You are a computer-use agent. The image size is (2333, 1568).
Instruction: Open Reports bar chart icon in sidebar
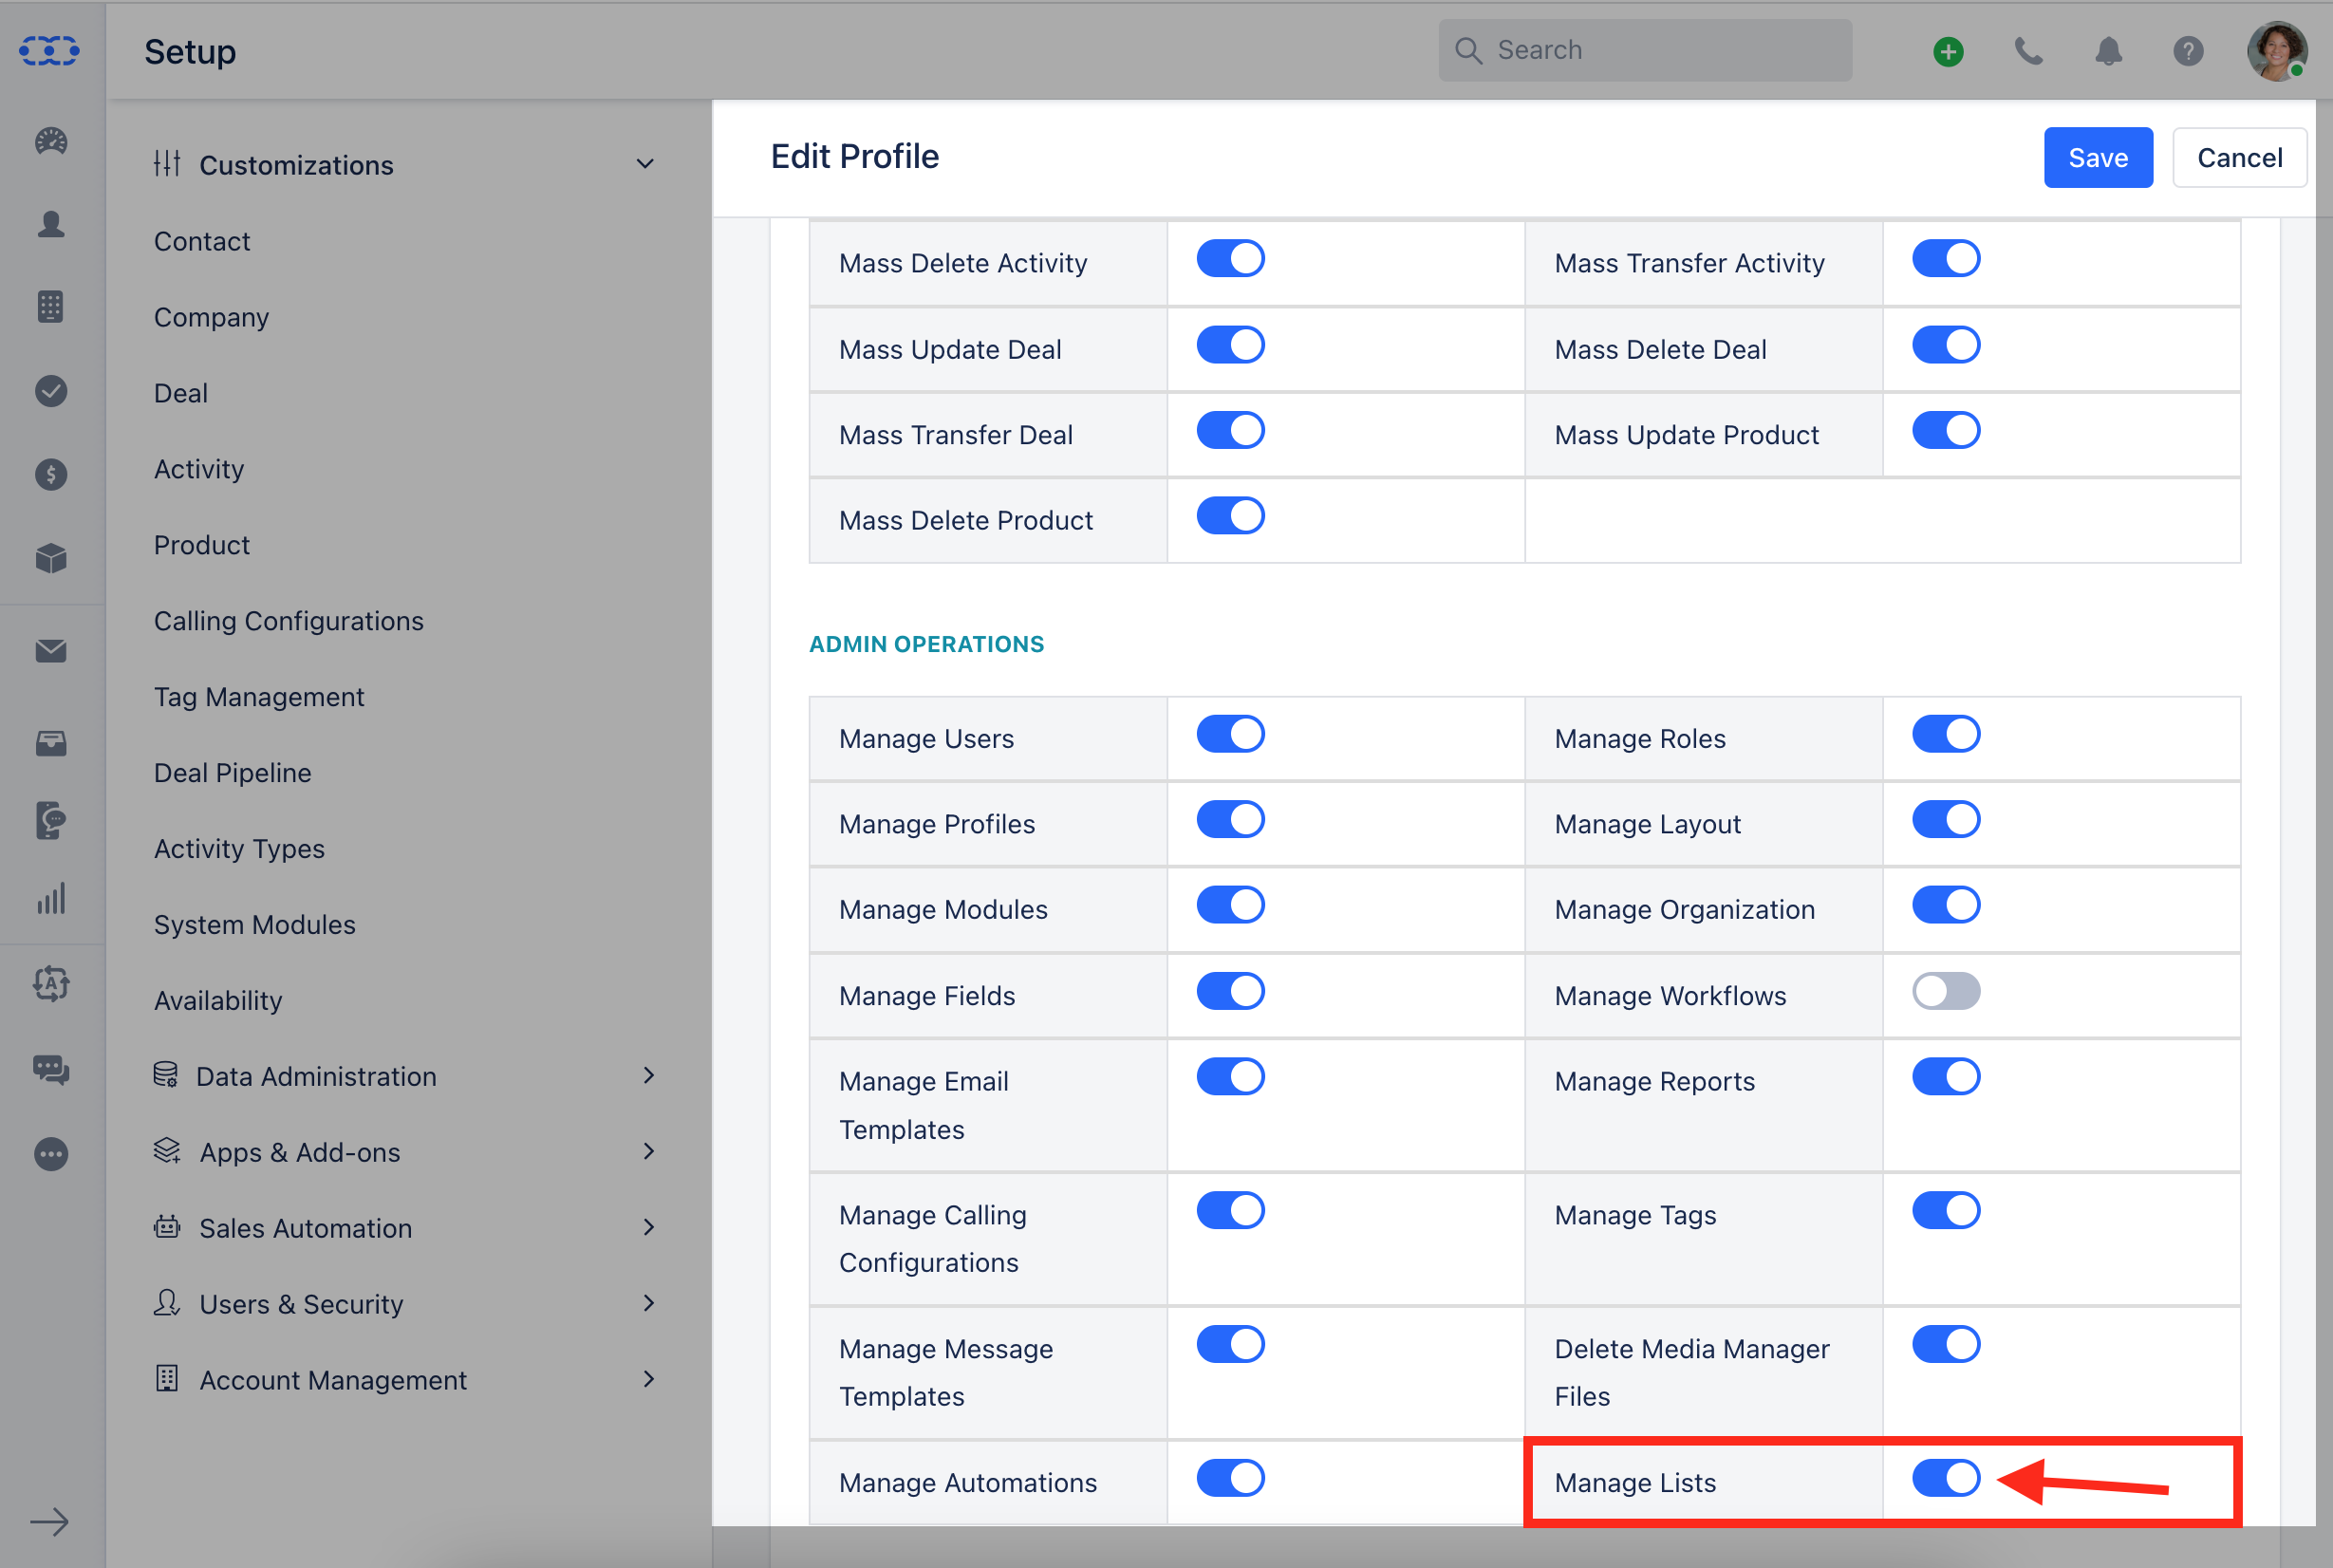point(51,898)
